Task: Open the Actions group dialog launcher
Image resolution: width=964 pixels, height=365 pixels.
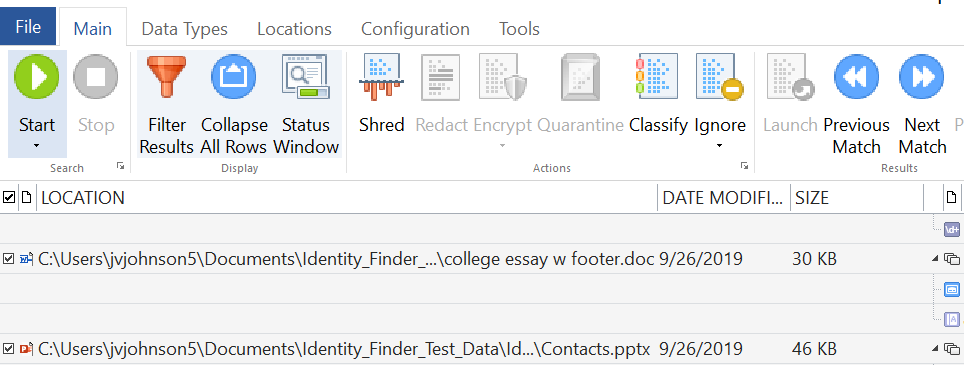Action: 745,166
